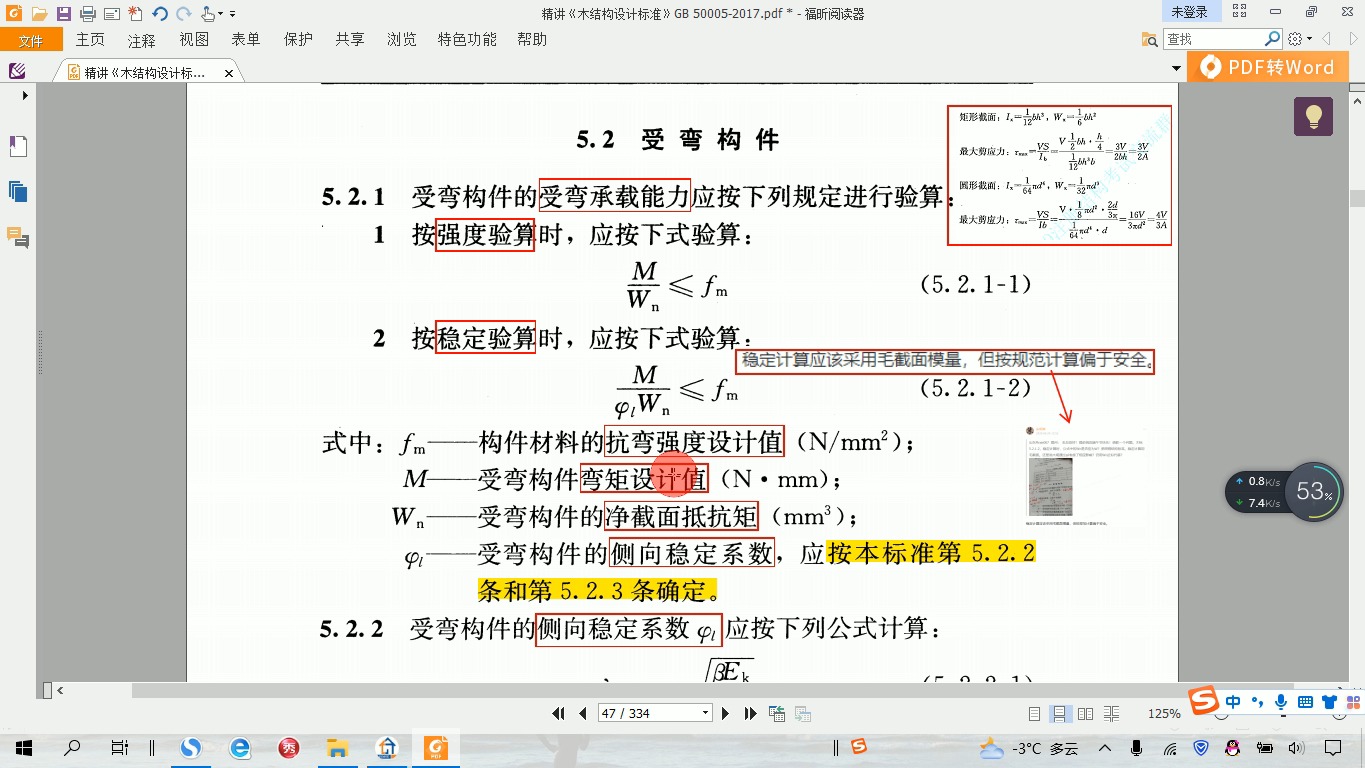The height and width of the screenshot is (768, 1365).
Task: Open the page thumbnails panel
Action: (x=16, y=189)
